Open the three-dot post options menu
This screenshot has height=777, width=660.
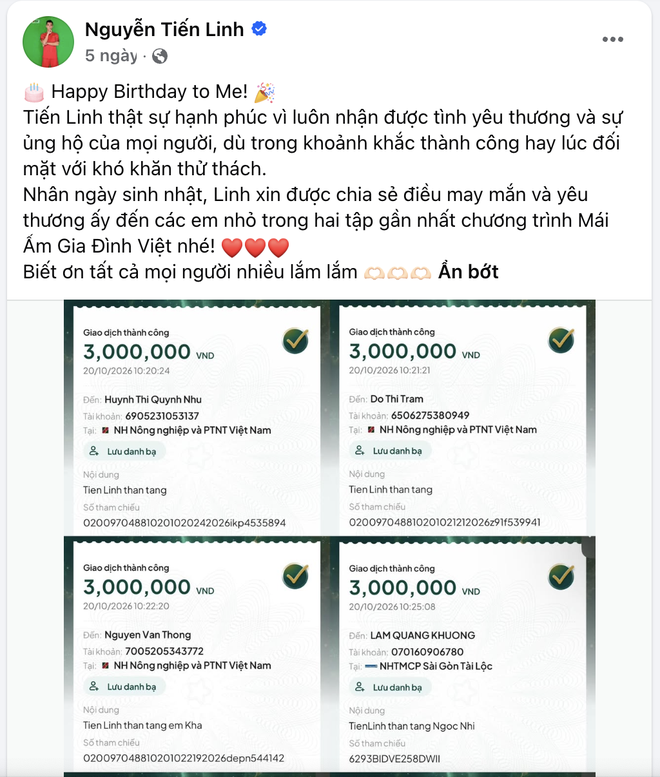point(612,39)
